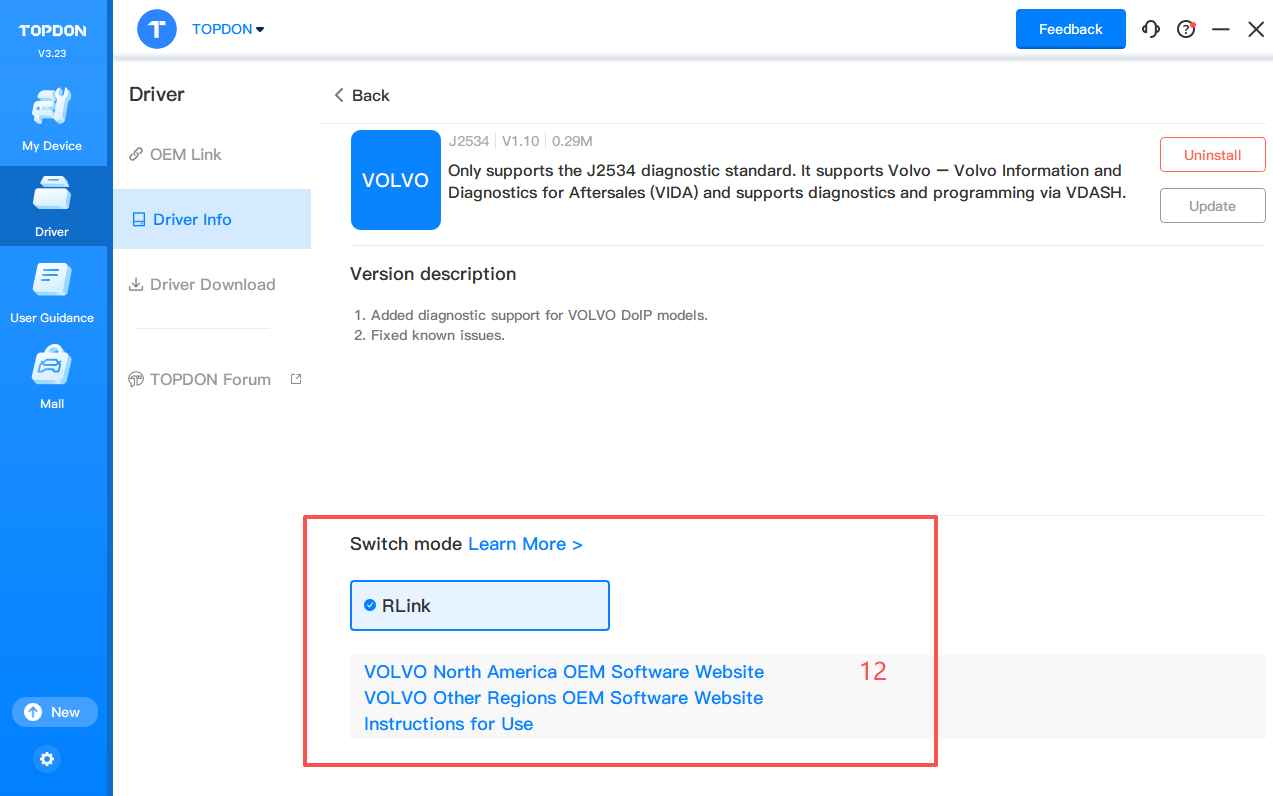Open the OEM Link tab
1273x796 pixels.
(x=185, y=154)
